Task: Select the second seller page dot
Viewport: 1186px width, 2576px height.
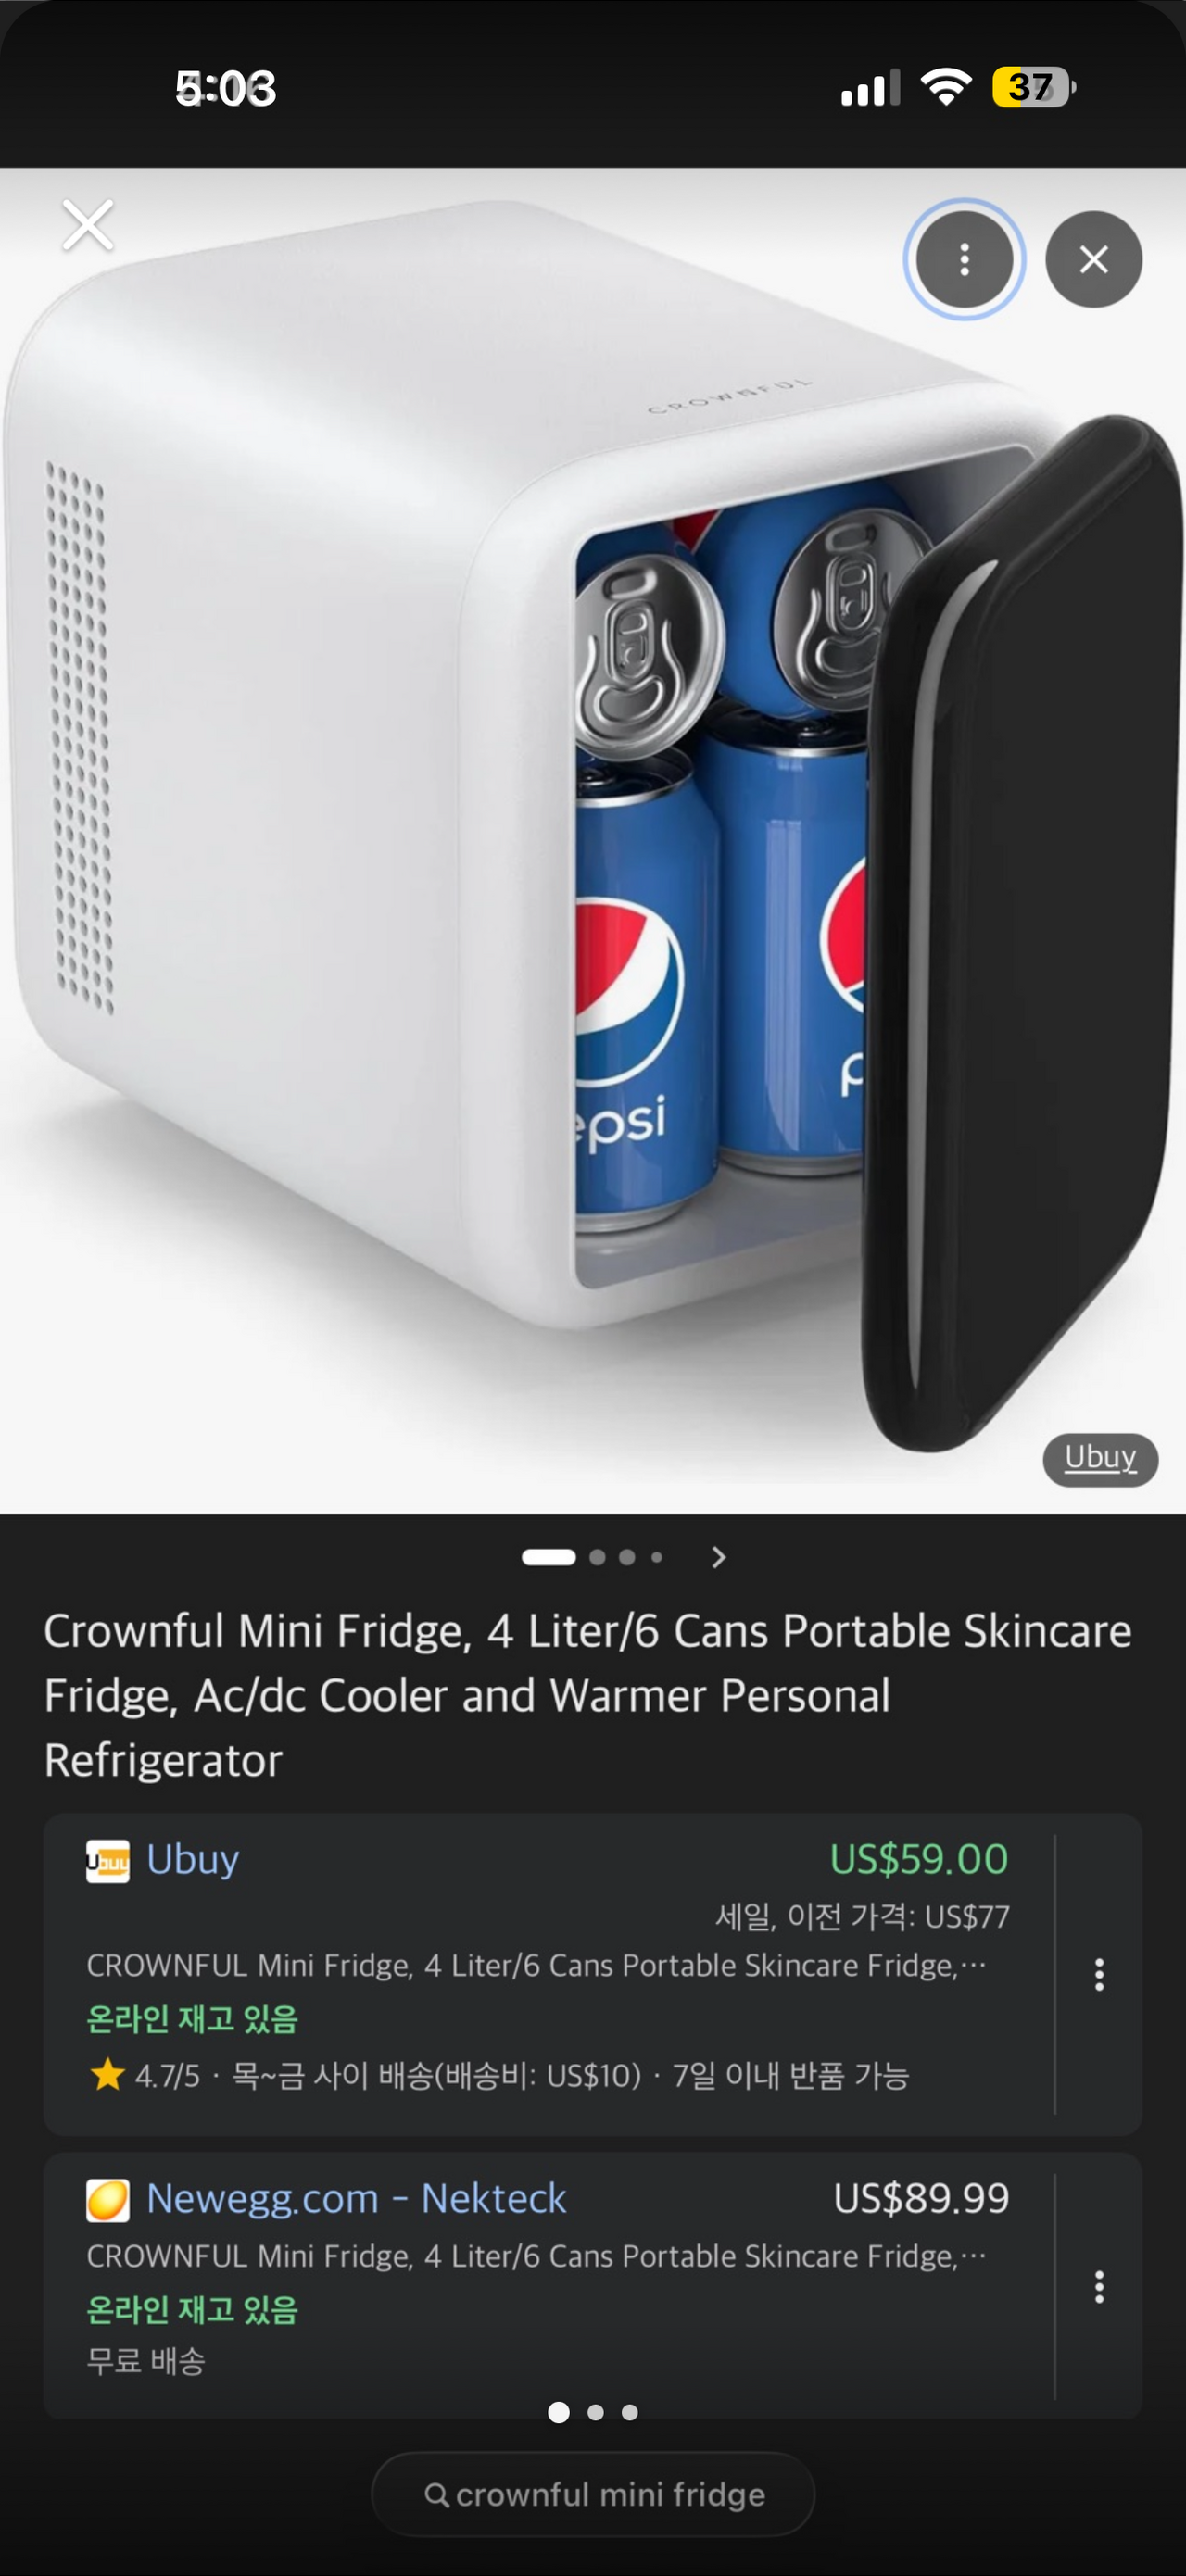Action: tap(595, 2412)
